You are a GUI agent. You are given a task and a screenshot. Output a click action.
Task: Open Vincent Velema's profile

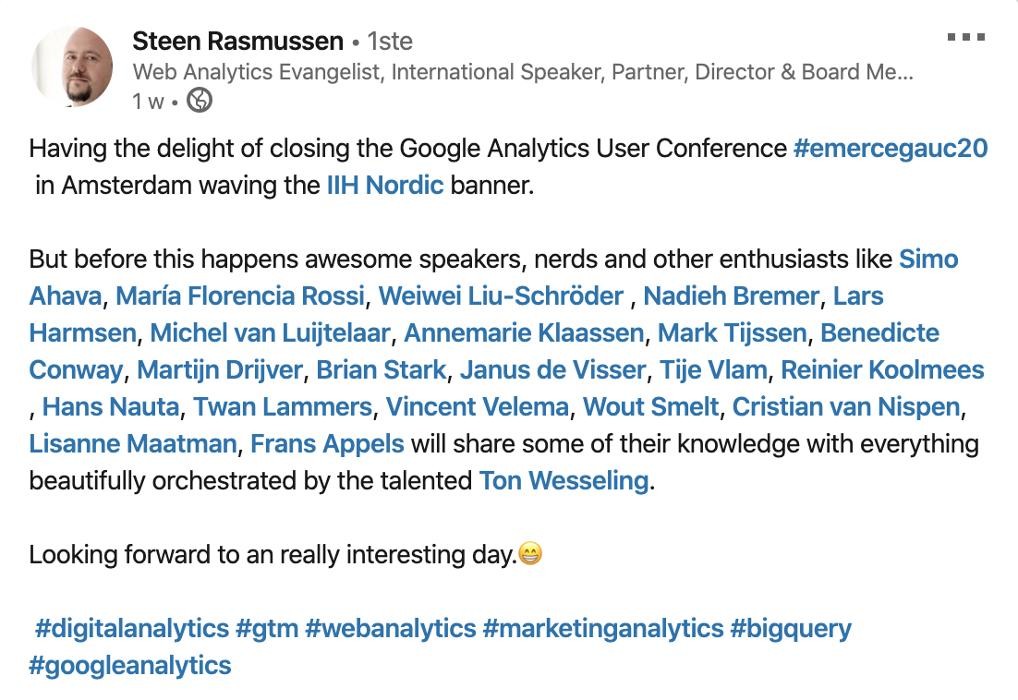pos(478,407)
